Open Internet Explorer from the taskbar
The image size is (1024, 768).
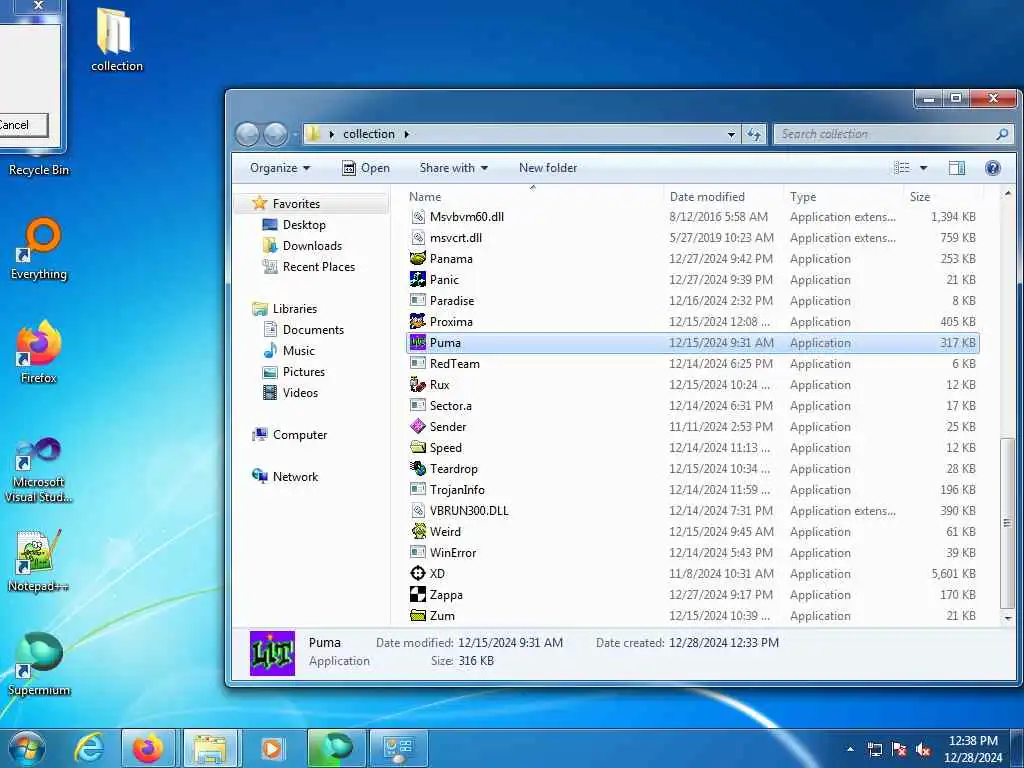pos(89,748)
